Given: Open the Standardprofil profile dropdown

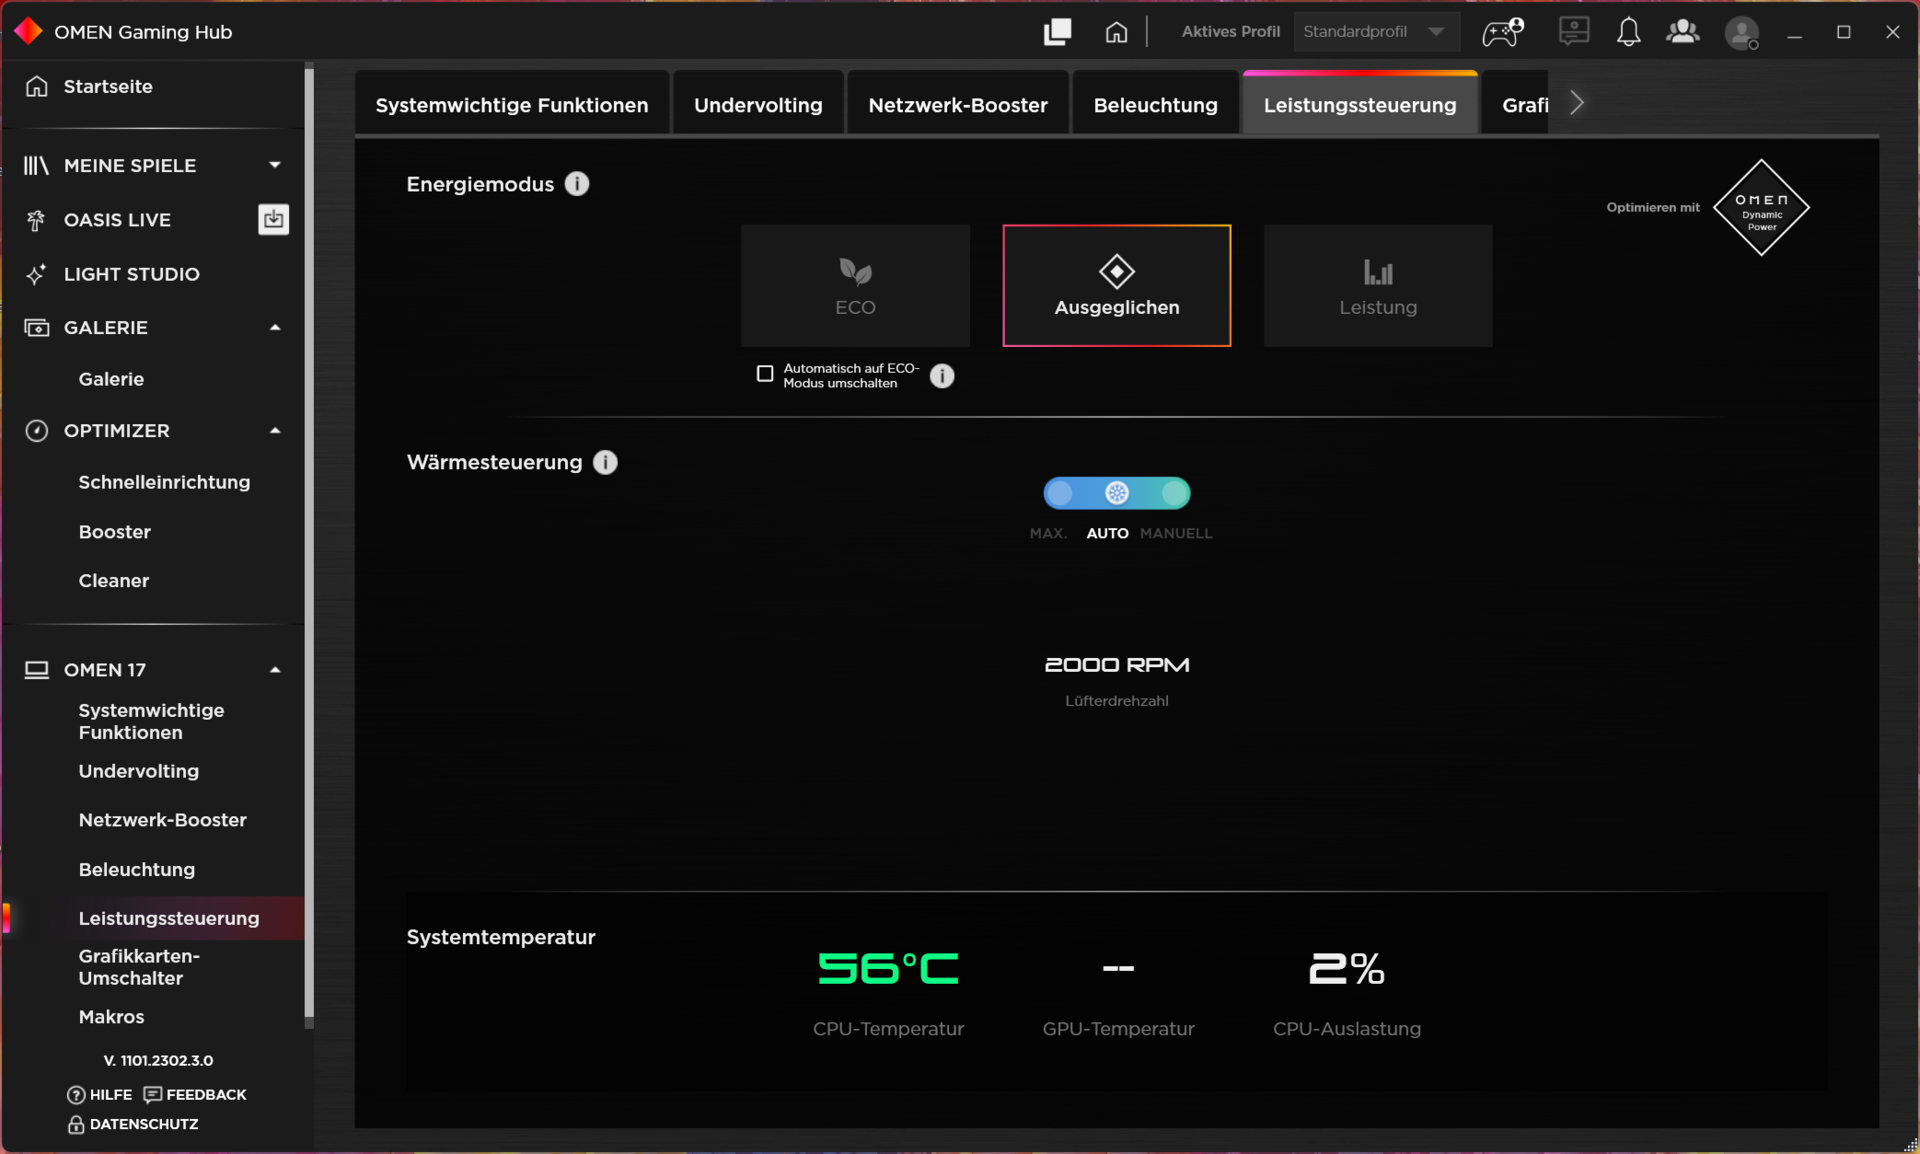Looking at the screenshot, I should (x=1375, y=32).
